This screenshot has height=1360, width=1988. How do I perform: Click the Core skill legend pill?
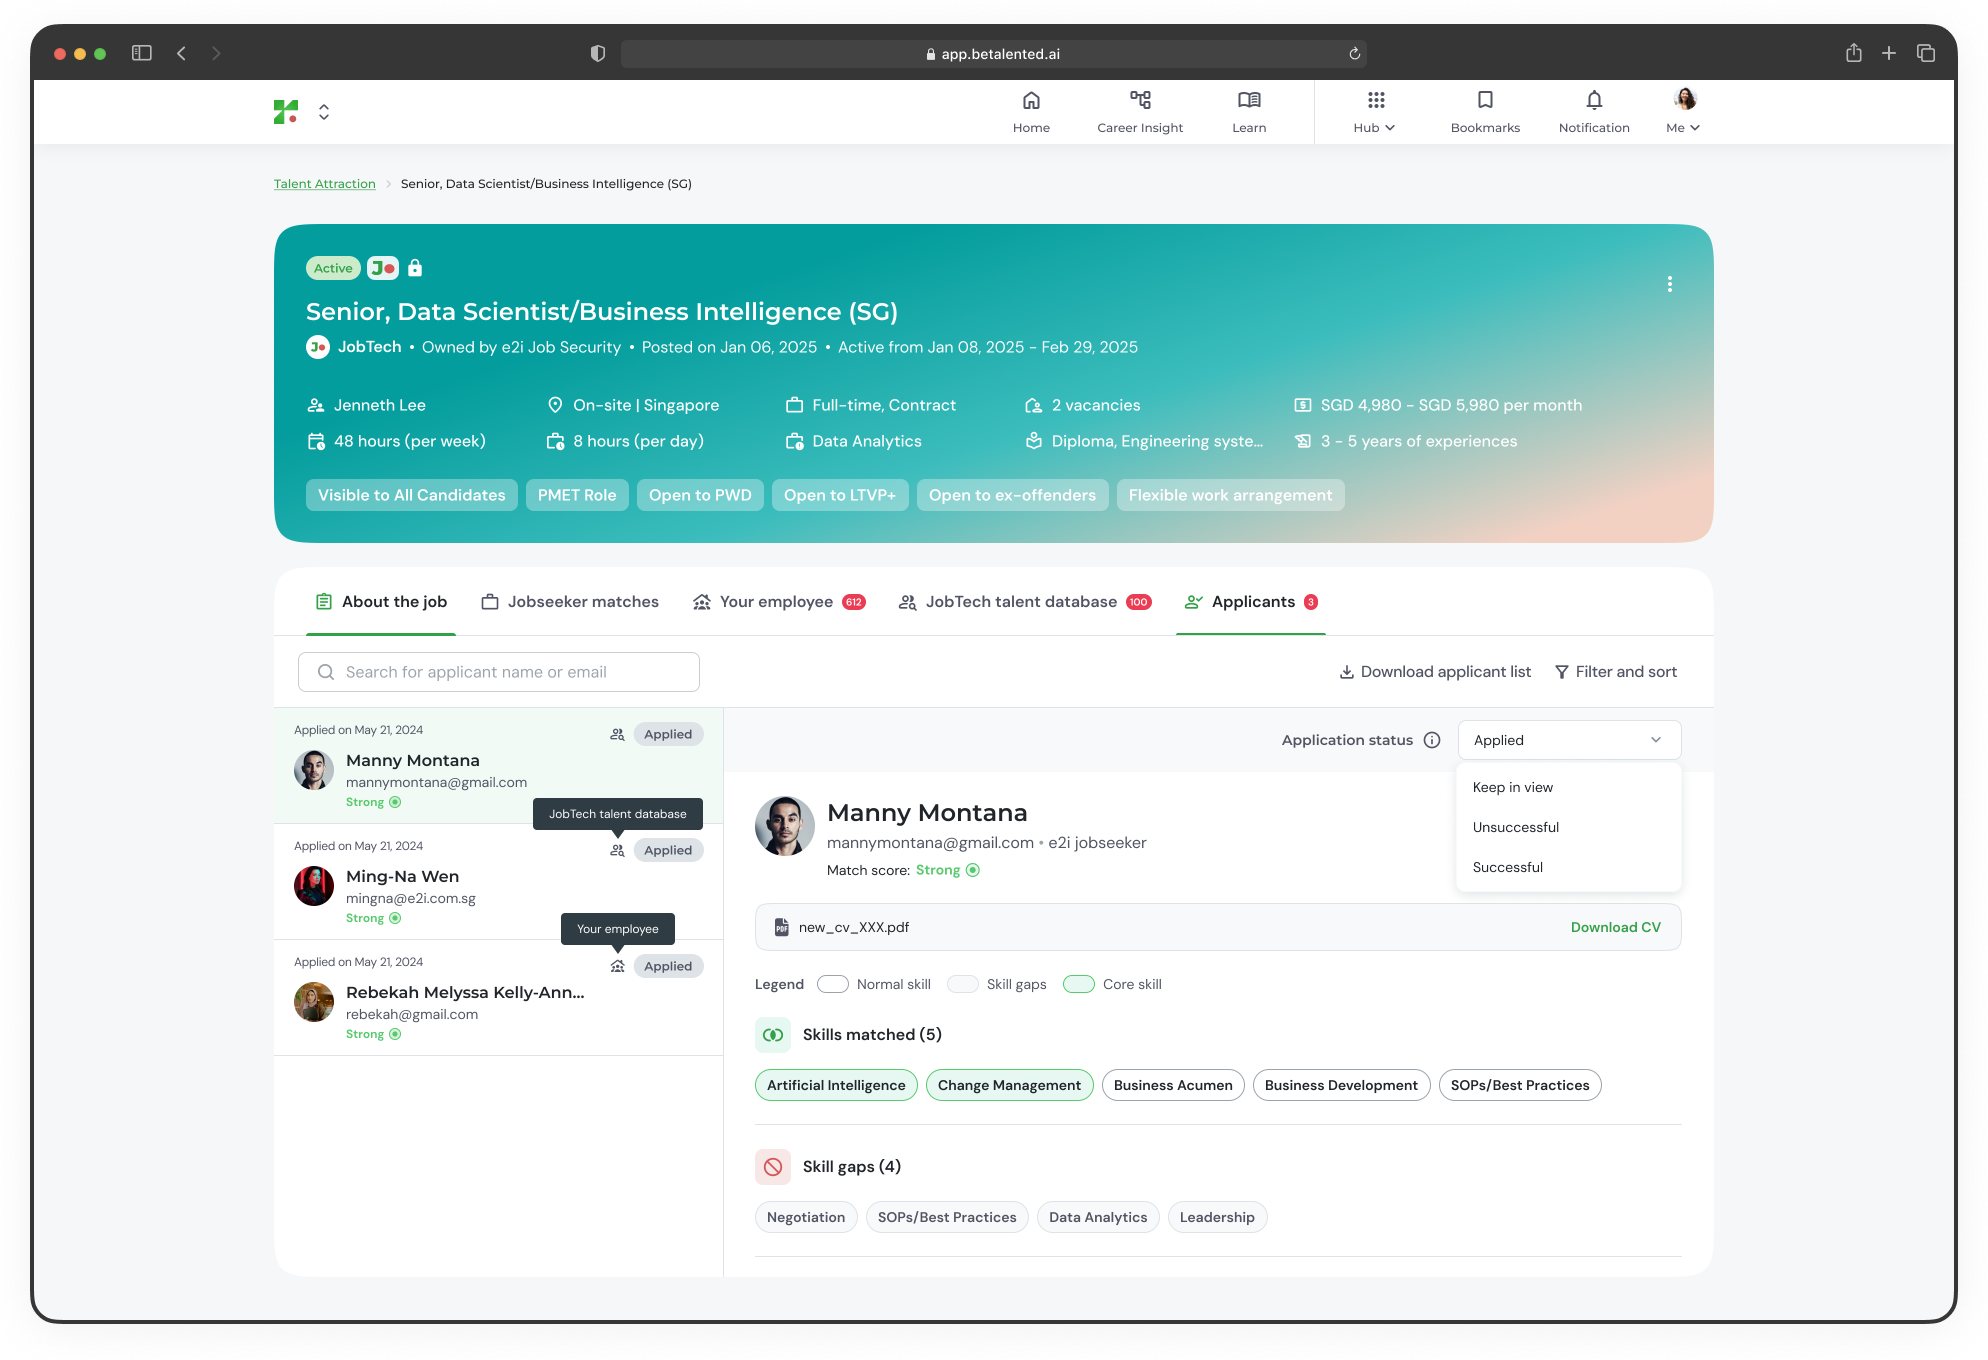pos(1078,984)
